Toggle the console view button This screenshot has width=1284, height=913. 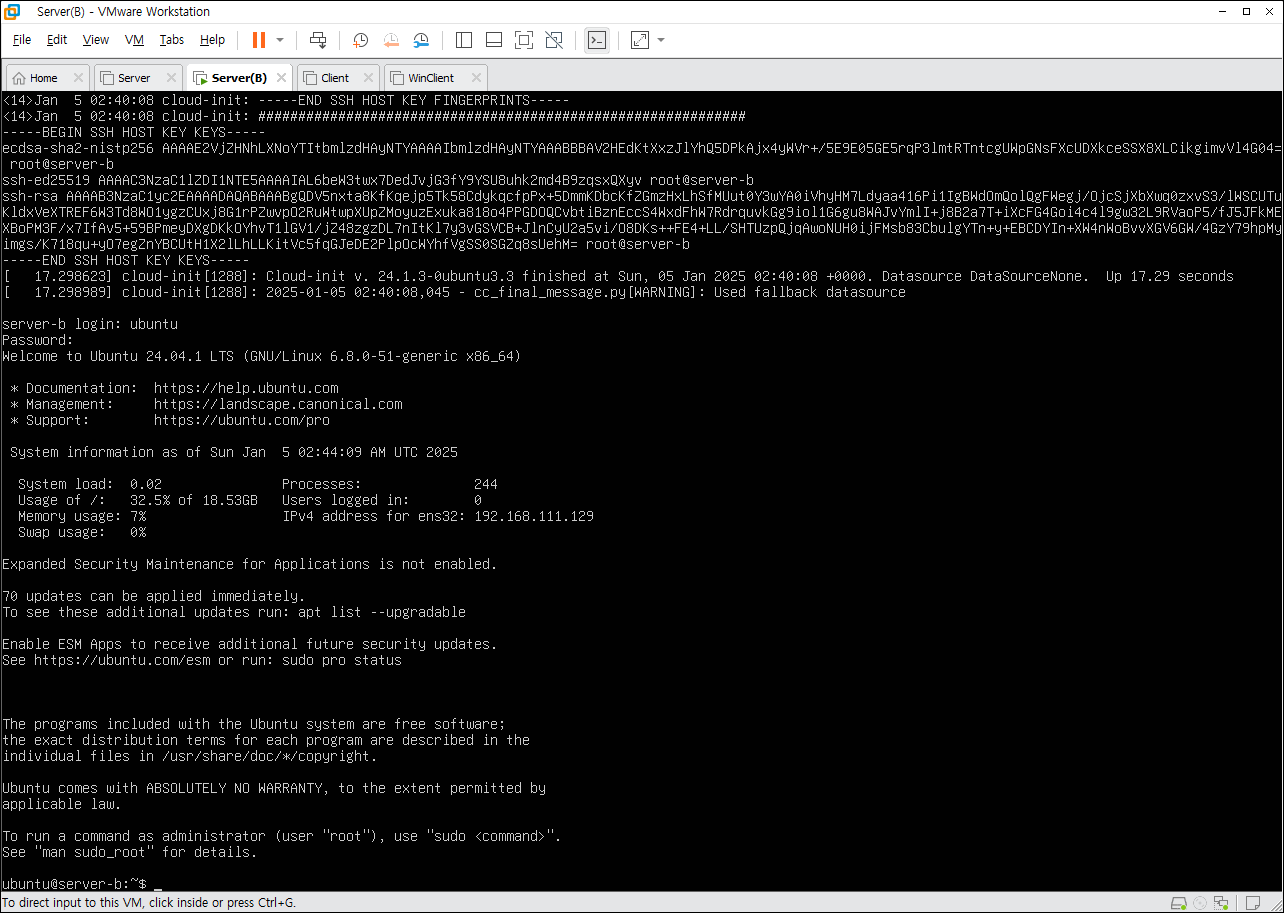(596, 40)
